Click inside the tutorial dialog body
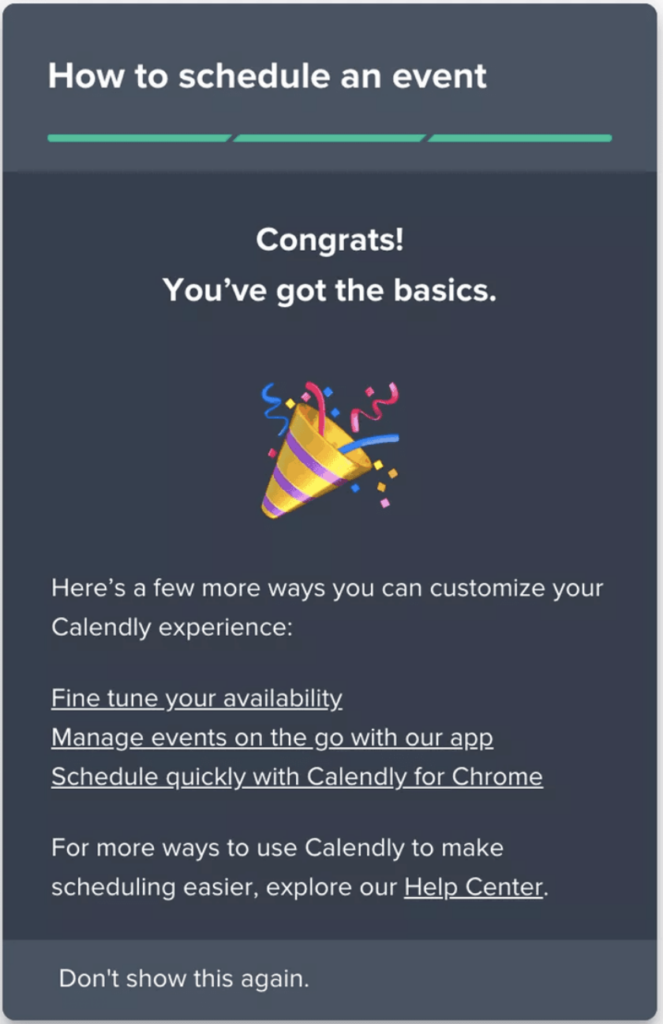Image resolution: width=663 pixels, height=1024 pixels. [x=331, y=550]
